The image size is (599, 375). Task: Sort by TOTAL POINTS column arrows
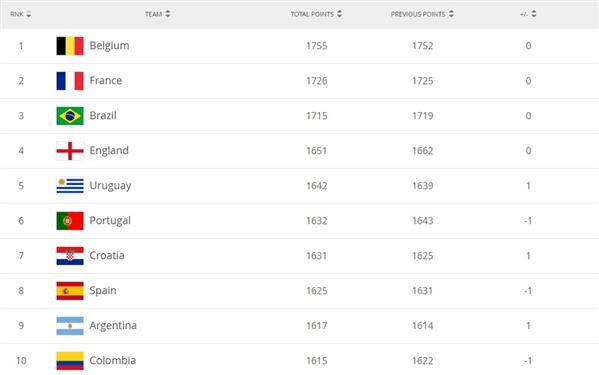[x=339, y=14]
